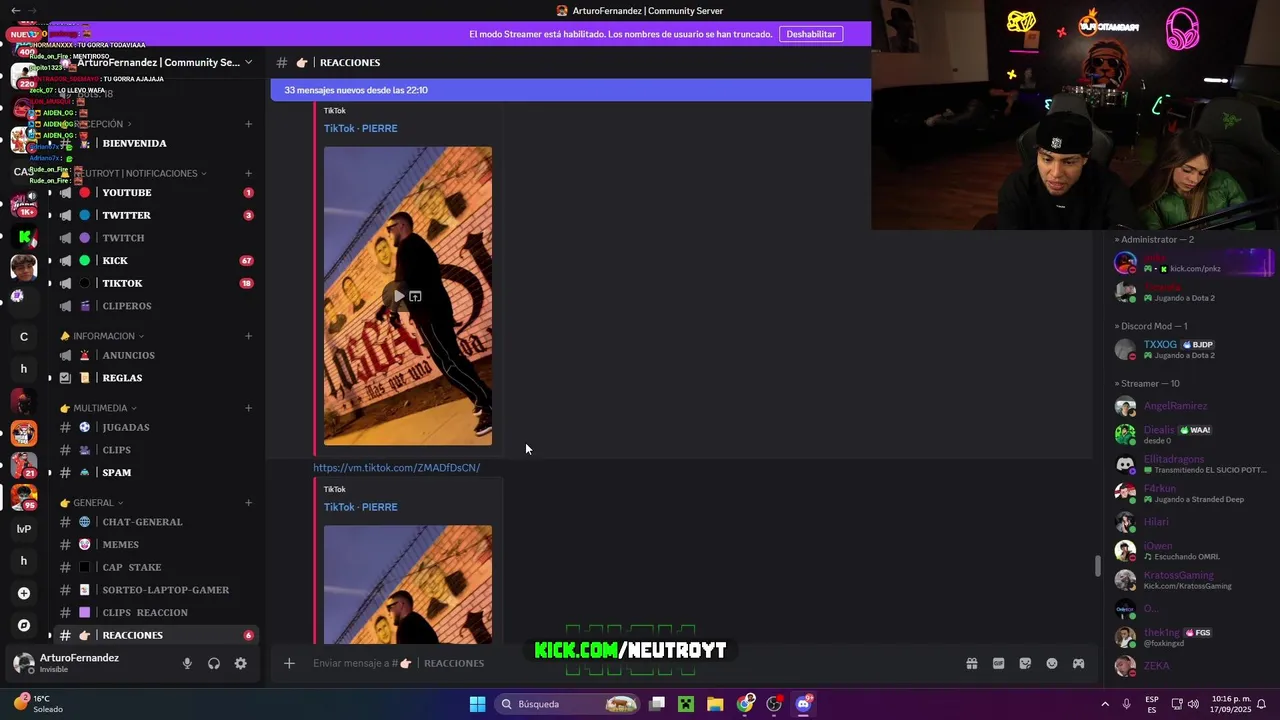Open Discord user settings gear

click(x=240, y=663)
